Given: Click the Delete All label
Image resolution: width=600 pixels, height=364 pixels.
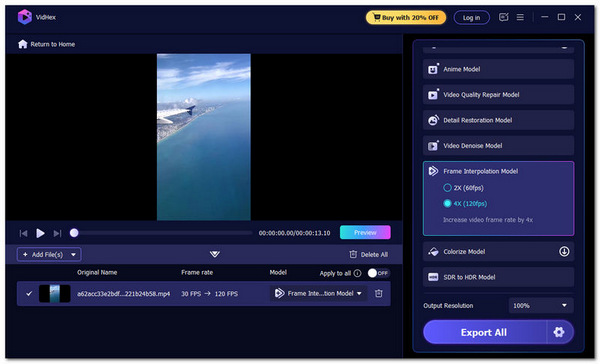Looking at the screenshot, I should click(x=374, y=255).
